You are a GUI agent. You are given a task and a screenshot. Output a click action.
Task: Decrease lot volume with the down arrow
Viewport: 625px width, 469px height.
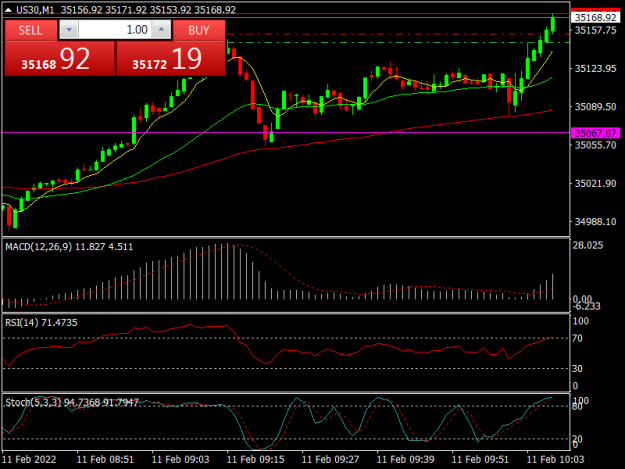point(69,30)
